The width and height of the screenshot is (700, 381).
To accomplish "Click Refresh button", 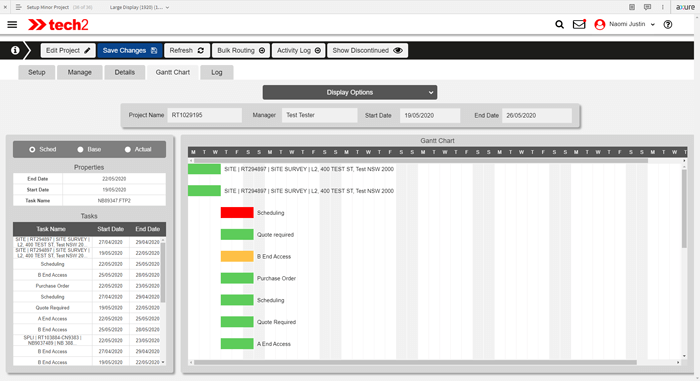I will click(187, 50).
